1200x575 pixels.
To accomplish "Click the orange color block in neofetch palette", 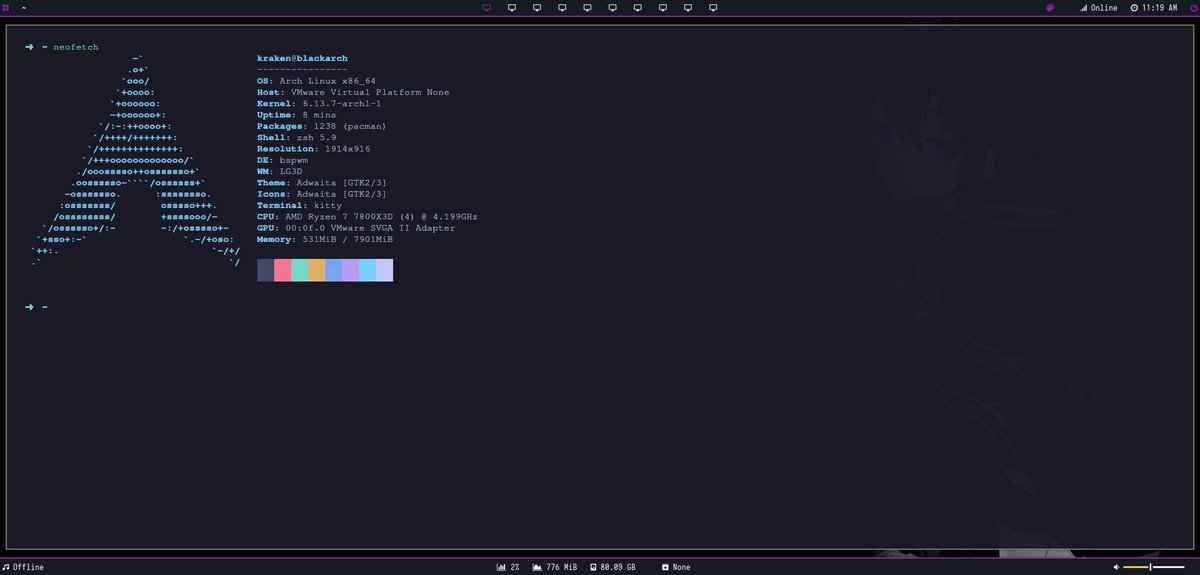I will coord(316,270).
